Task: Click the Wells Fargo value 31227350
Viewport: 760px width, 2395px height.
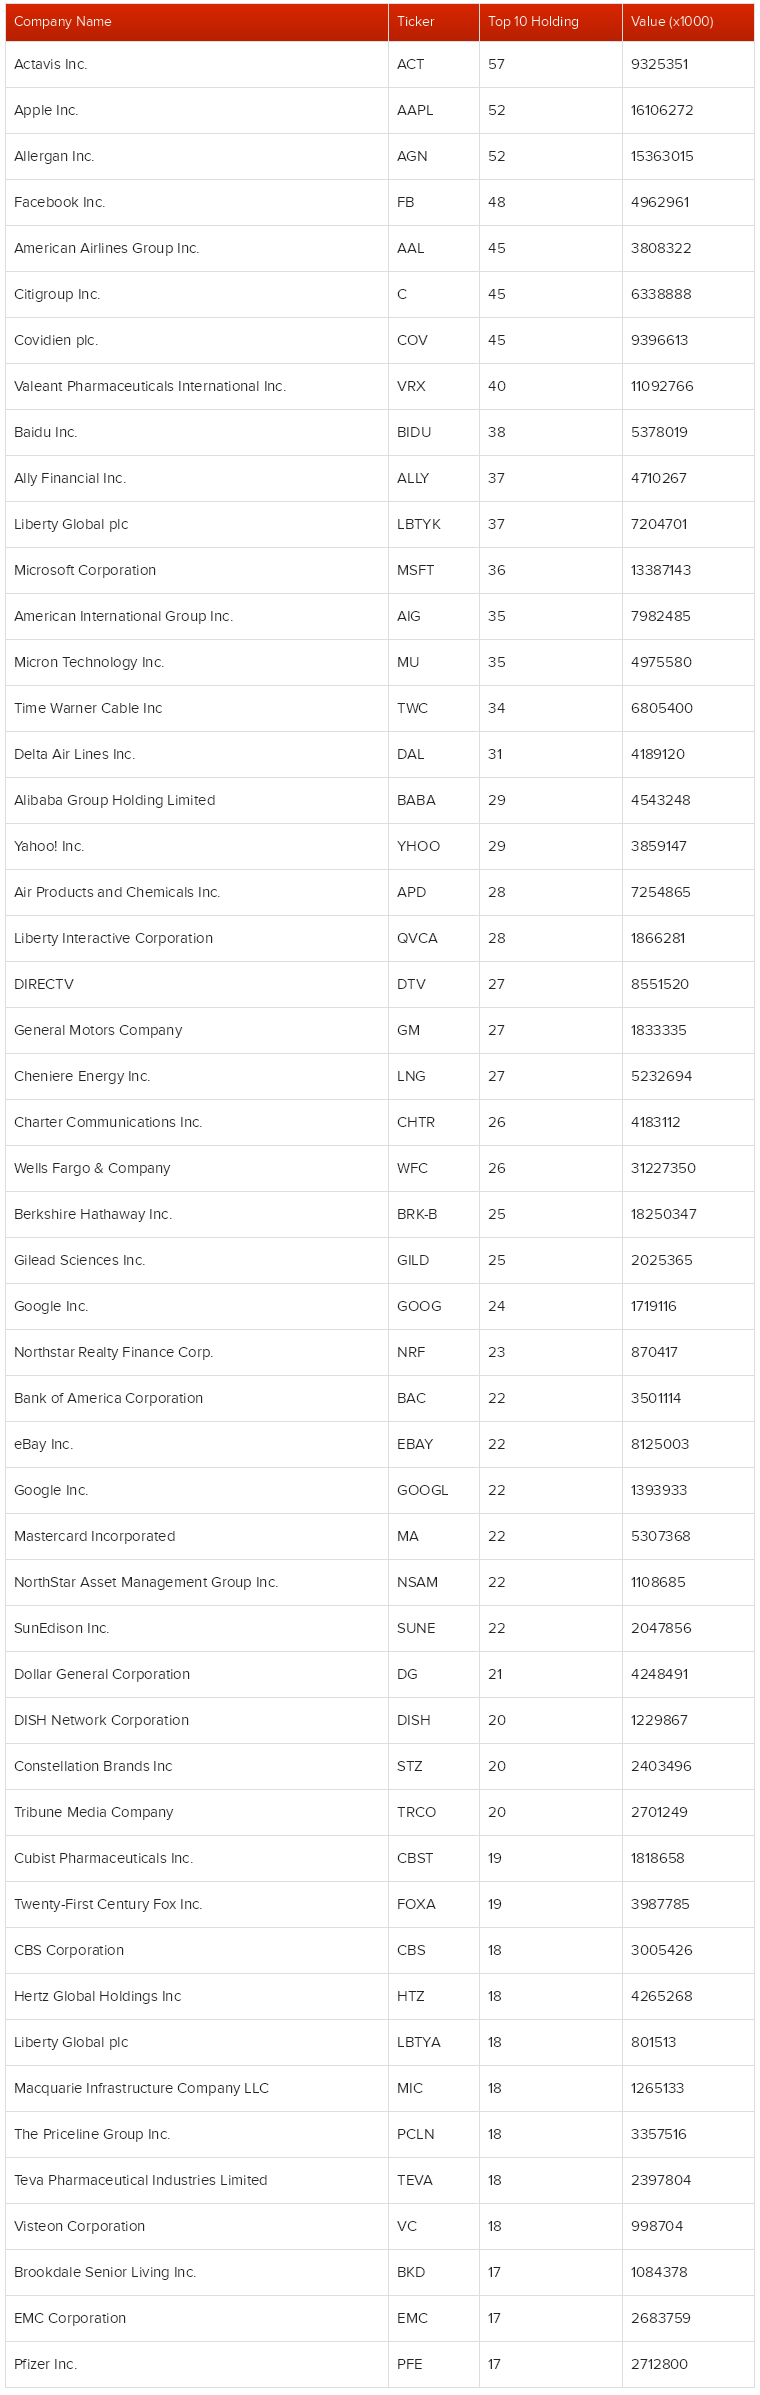Action: tap(663, 1168)
